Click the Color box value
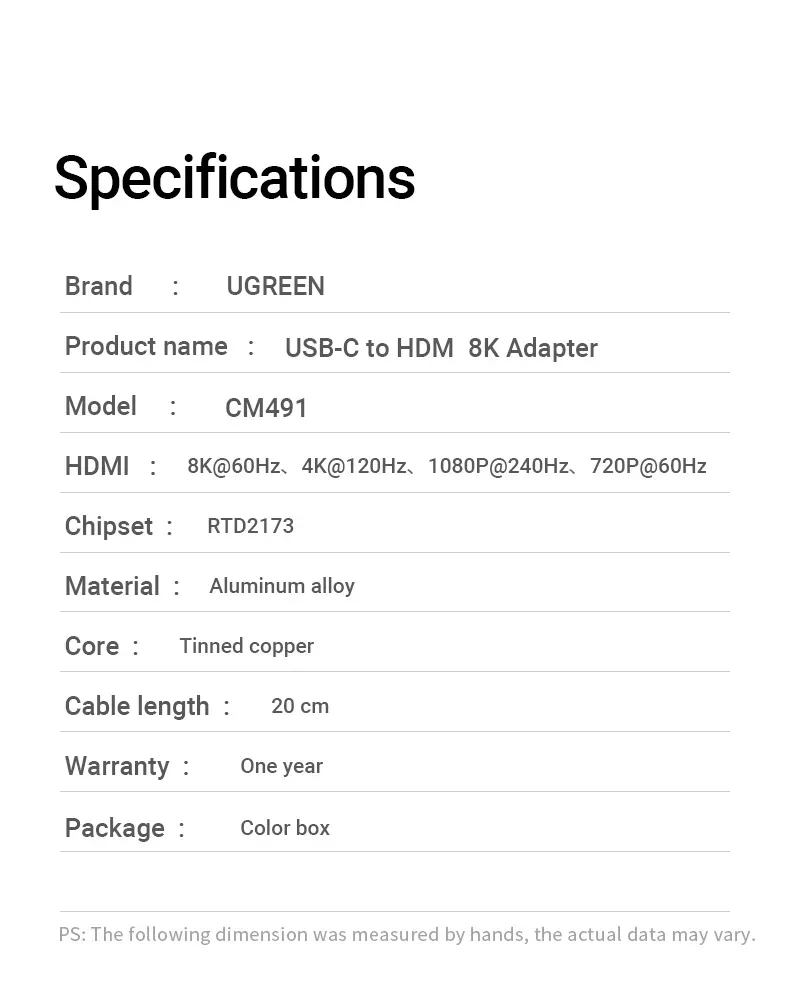 click(285, 828)
